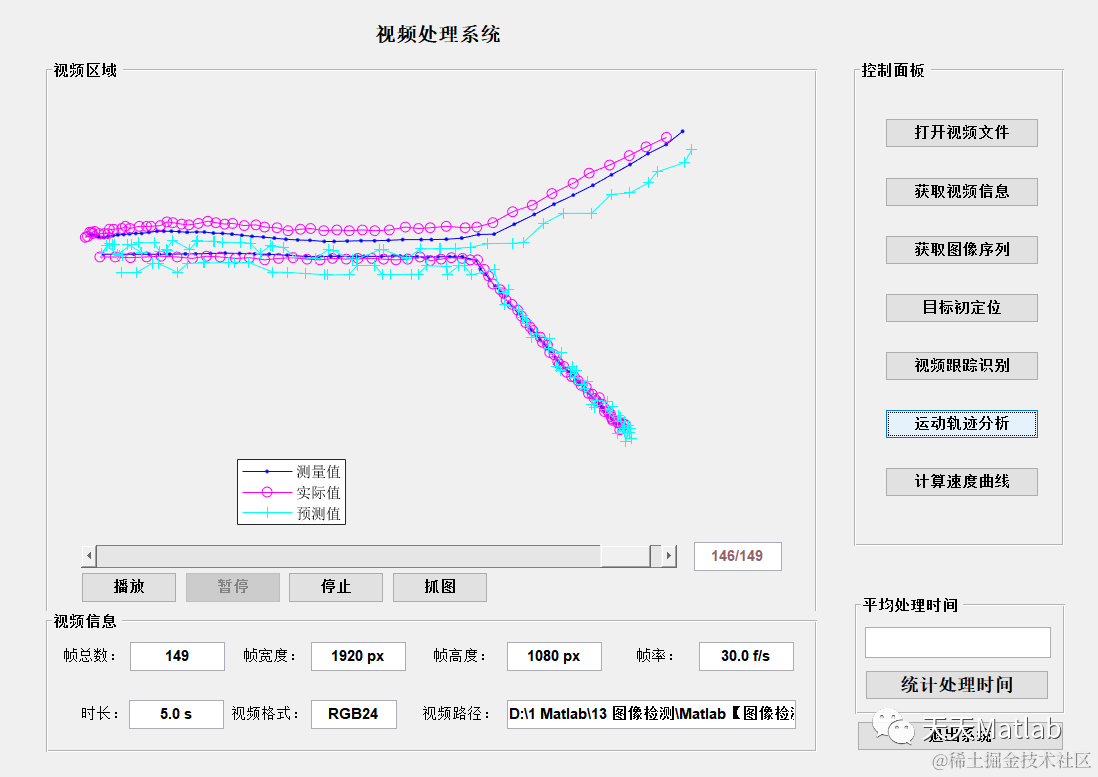Start 视频跟踪识别 processing

[x=961, y=365]
